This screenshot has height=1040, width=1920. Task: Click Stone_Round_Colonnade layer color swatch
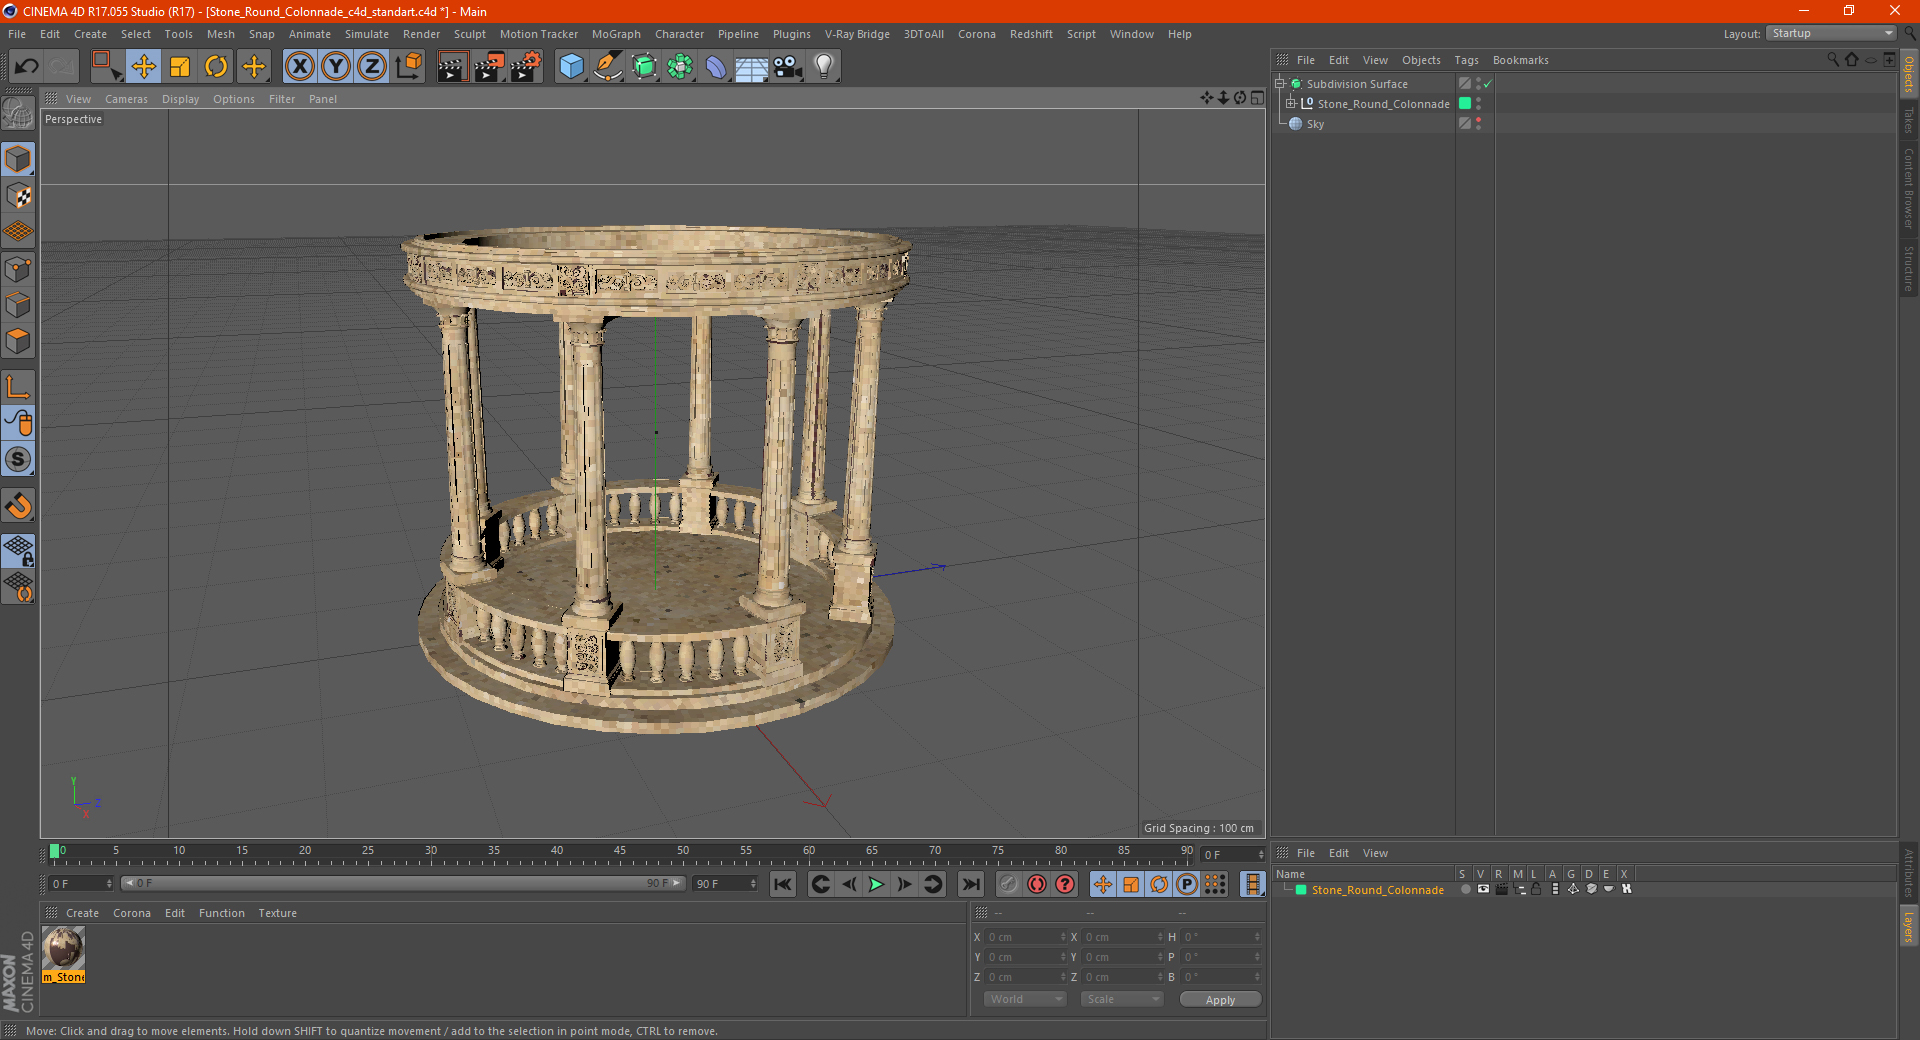click(1301, 890)
